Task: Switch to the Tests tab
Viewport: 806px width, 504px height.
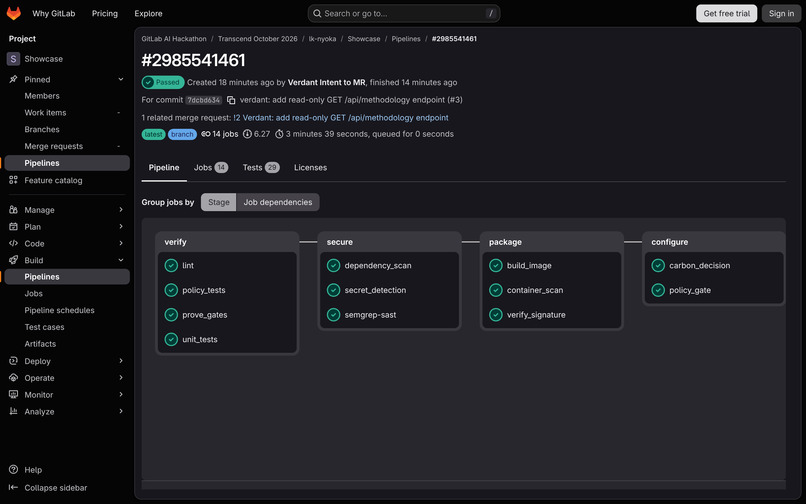Action: pyautogui.click(x=261, y=168)
